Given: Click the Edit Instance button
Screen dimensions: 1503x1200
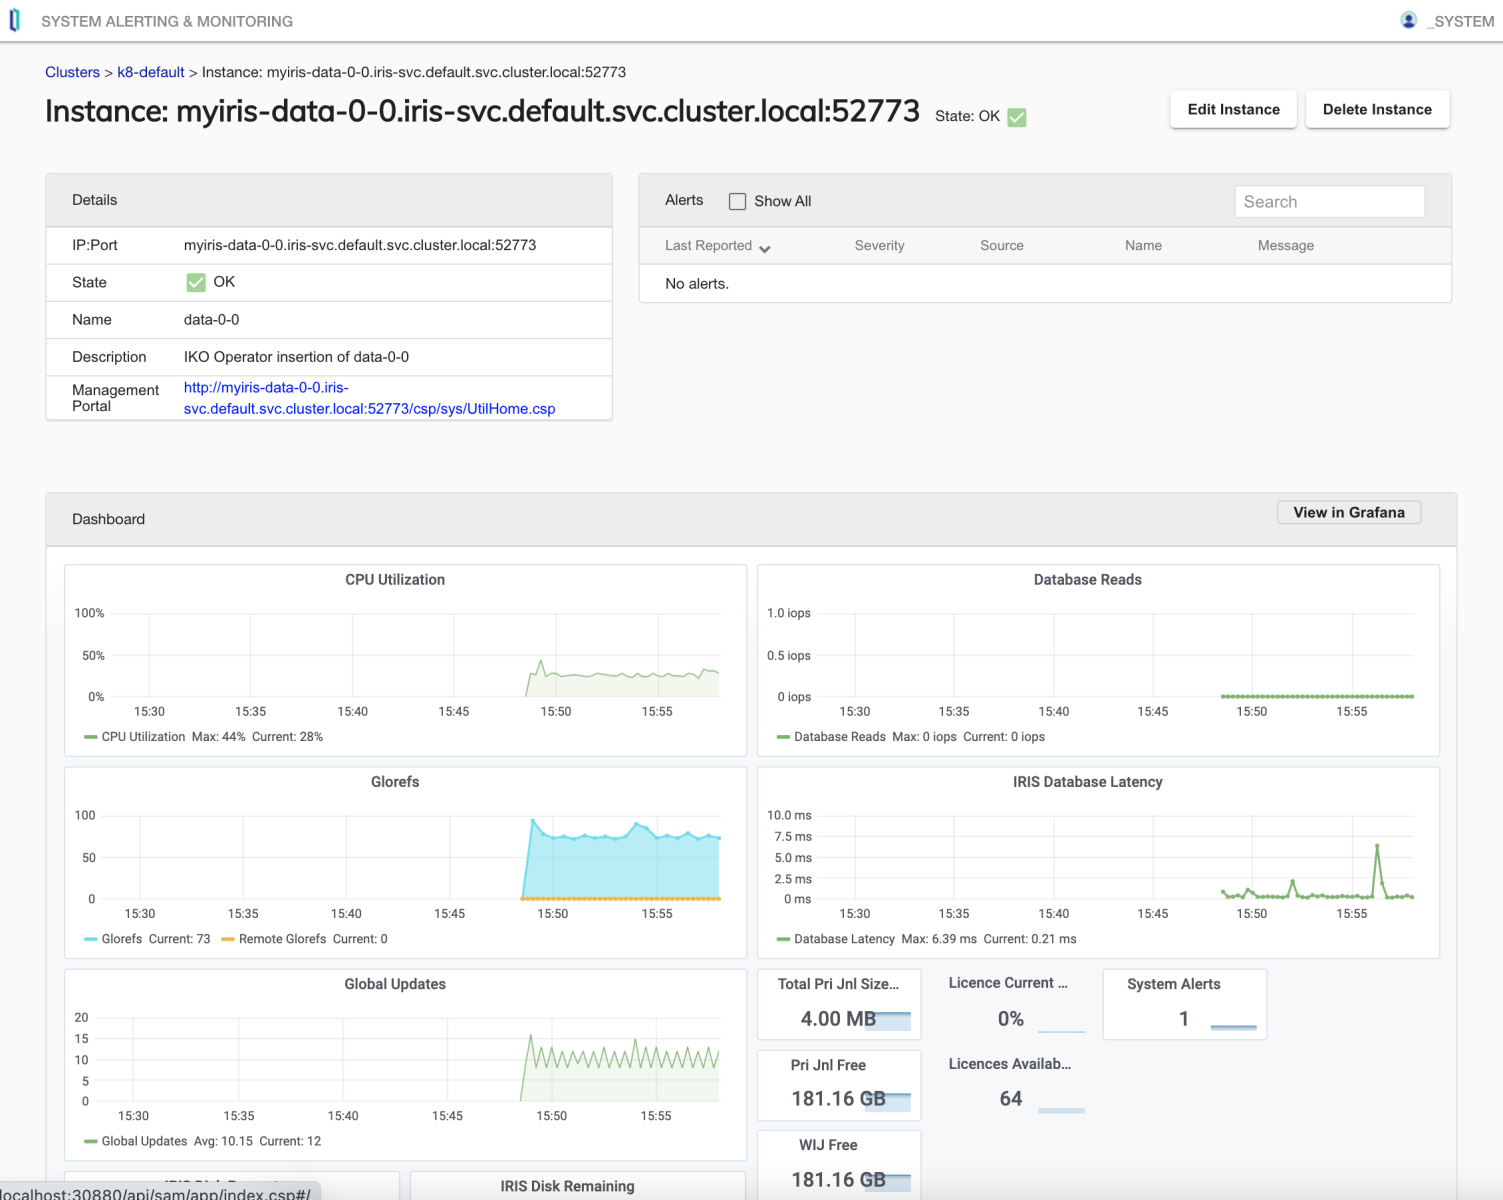Looking at the screenshot, I should point(1233,110).
